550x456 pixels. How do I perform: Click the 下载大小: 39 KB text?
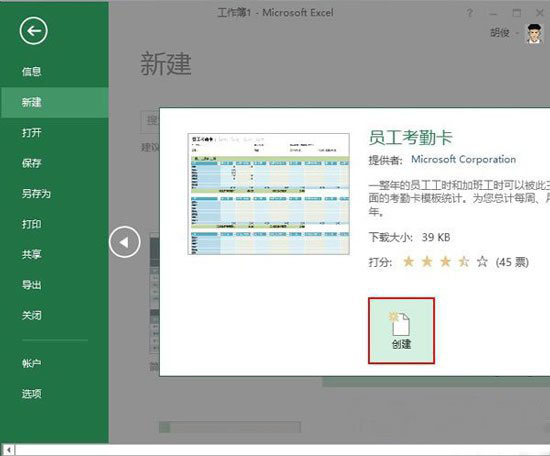409,237
